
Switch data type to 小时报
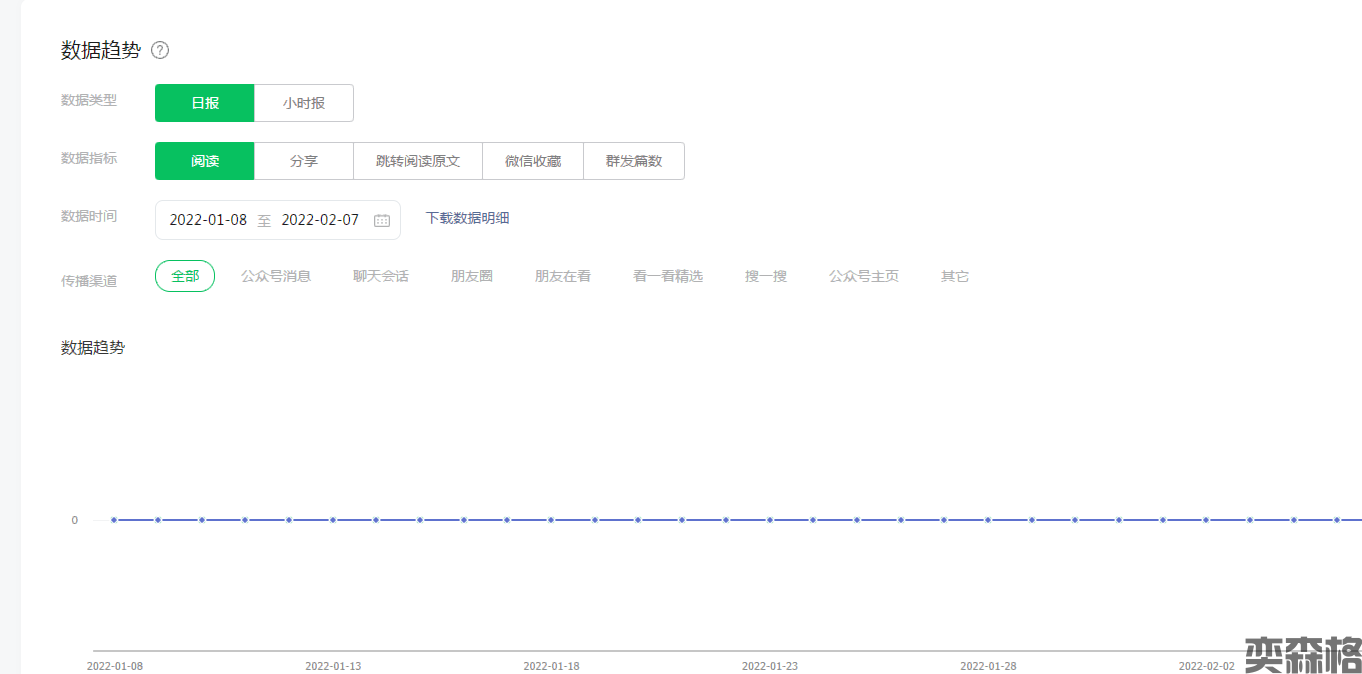tap(304, 103)
